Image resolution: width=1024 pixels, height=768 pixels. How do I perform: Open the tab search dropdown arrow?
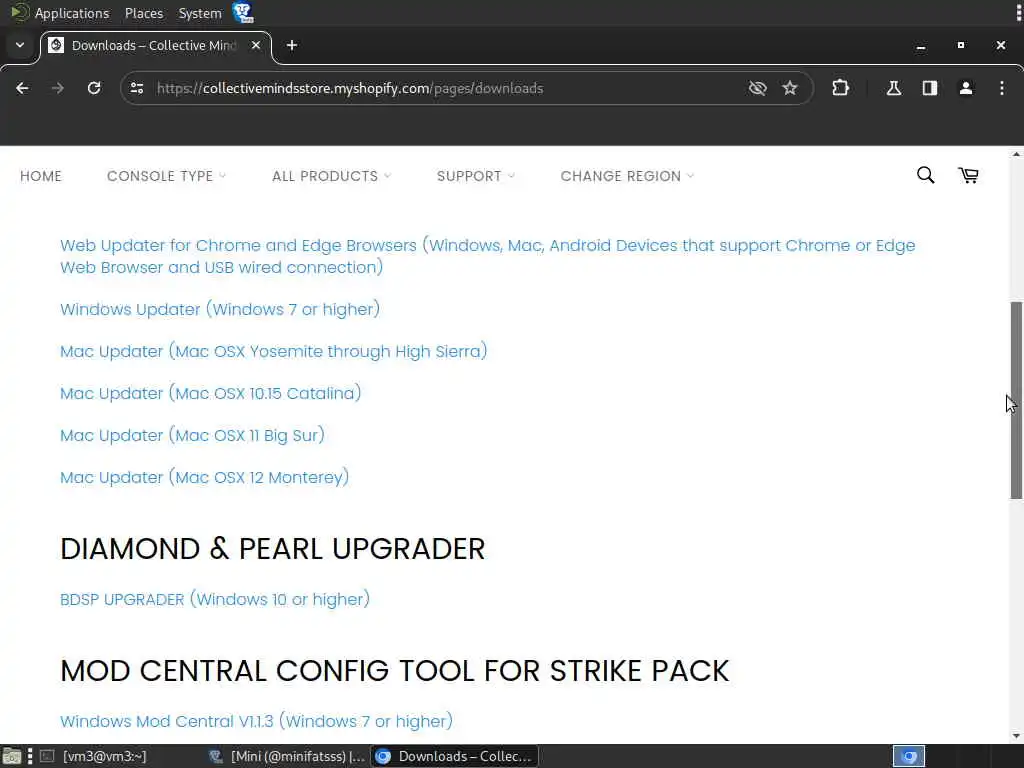pos(20,45)
